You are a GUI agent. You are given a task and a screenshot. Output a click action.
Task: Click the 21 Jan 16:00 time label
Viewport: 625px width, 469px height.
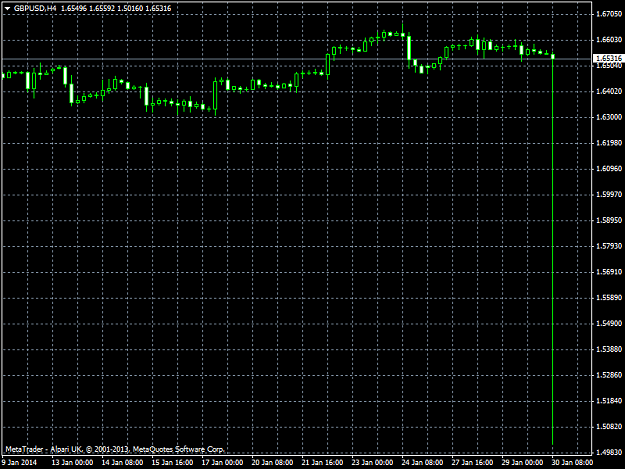coord(322,462)
